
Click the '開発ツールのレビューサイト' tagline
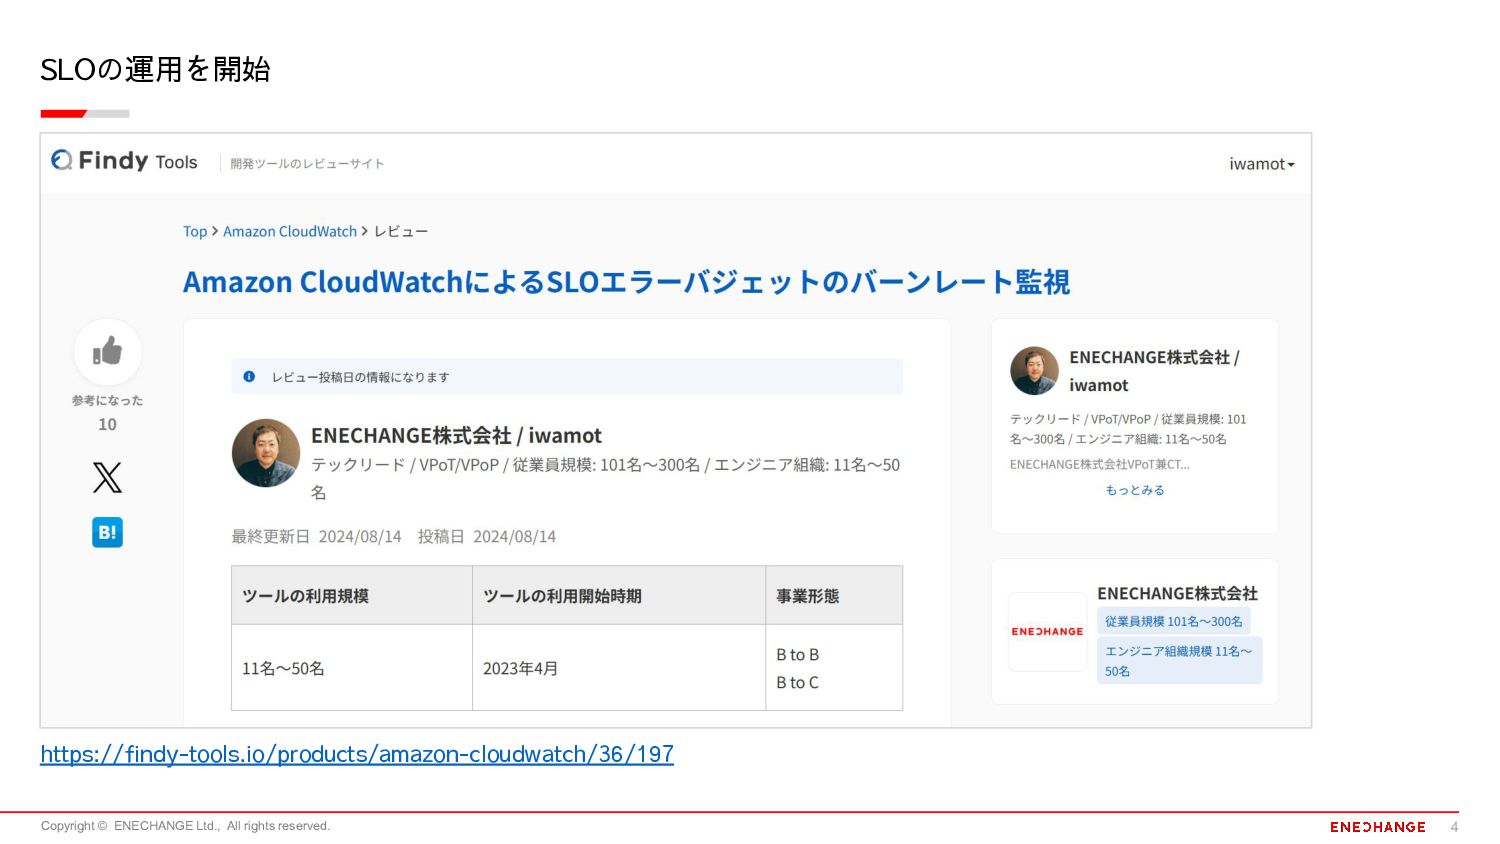pos(307,164)
